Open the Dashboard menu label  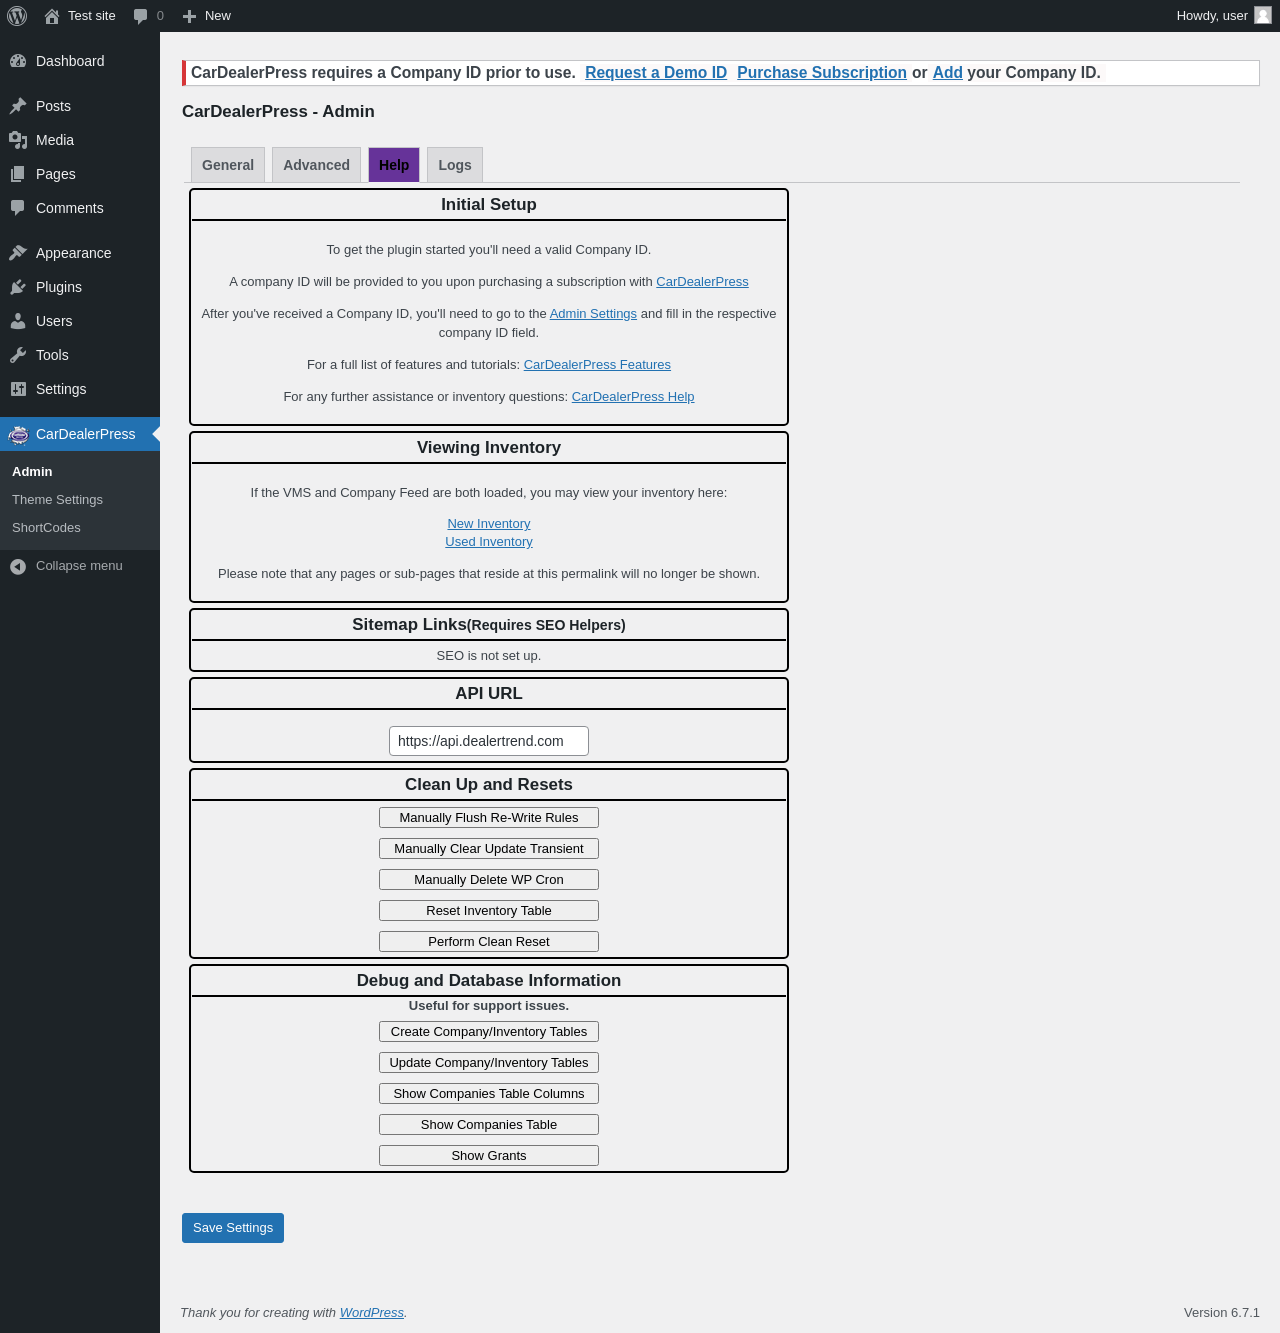(70, 61)
